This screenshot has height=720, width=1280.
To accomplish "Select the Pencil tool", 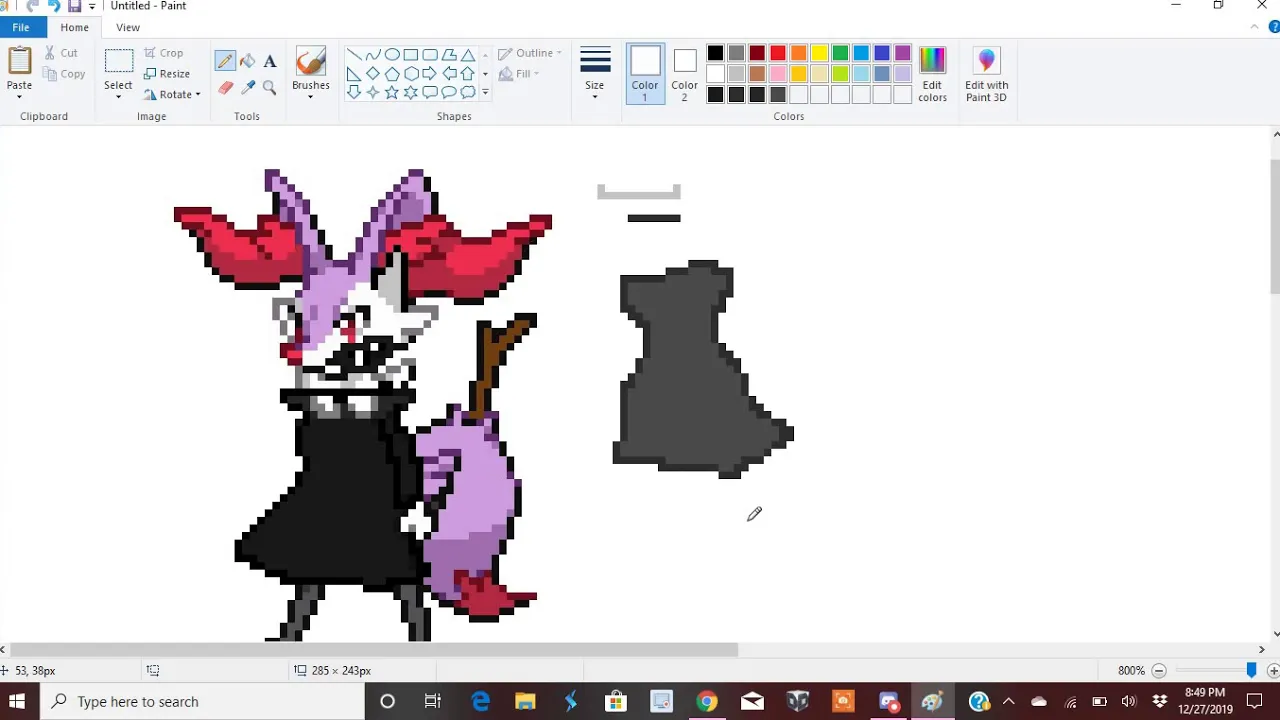I will click(225, 61).
